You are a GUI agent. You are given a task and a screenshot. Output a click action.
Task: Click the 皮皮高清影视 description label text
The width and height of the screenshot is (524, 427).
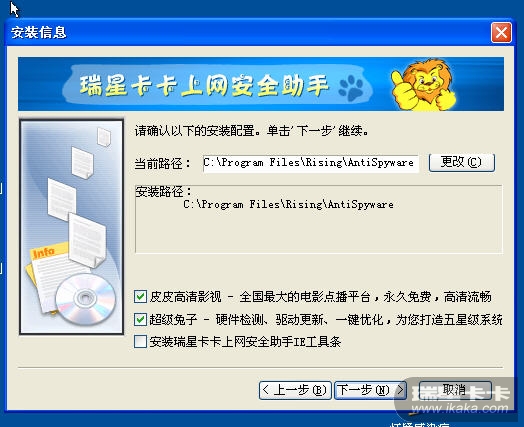pyautogui.click(x=320, y=297)
